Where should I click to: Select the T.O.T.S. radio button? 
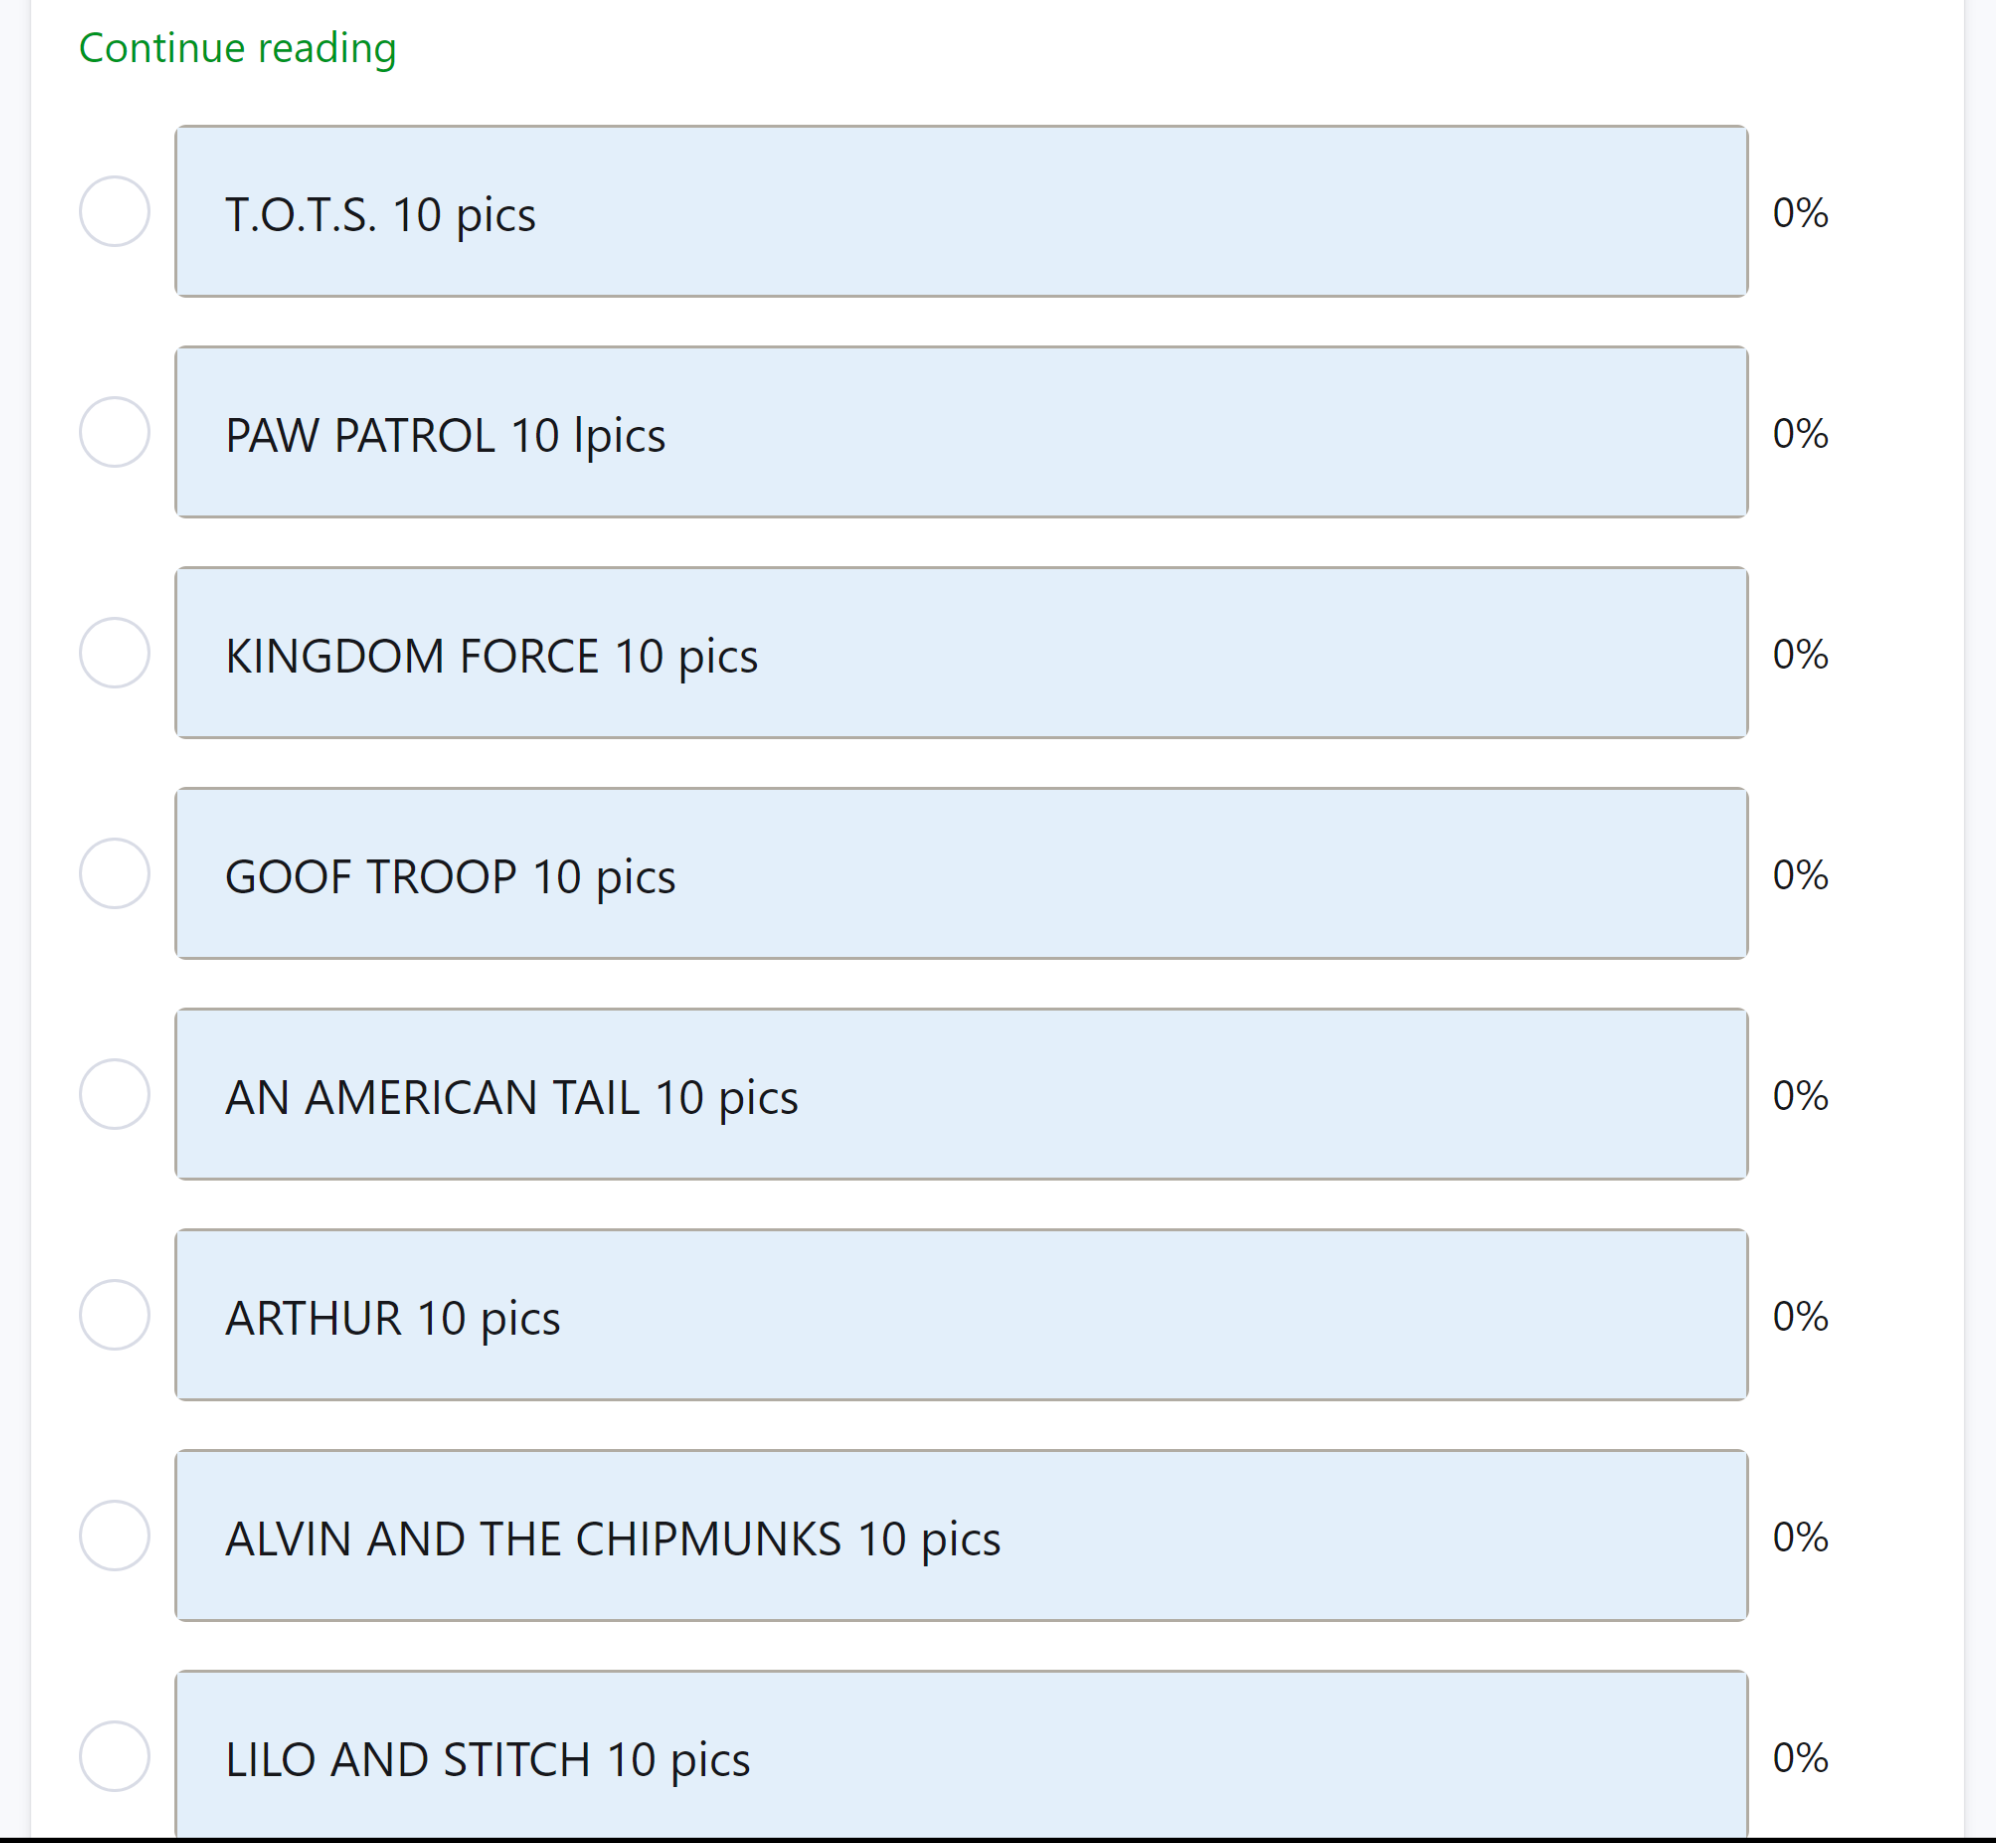click(x=115, y=211)
